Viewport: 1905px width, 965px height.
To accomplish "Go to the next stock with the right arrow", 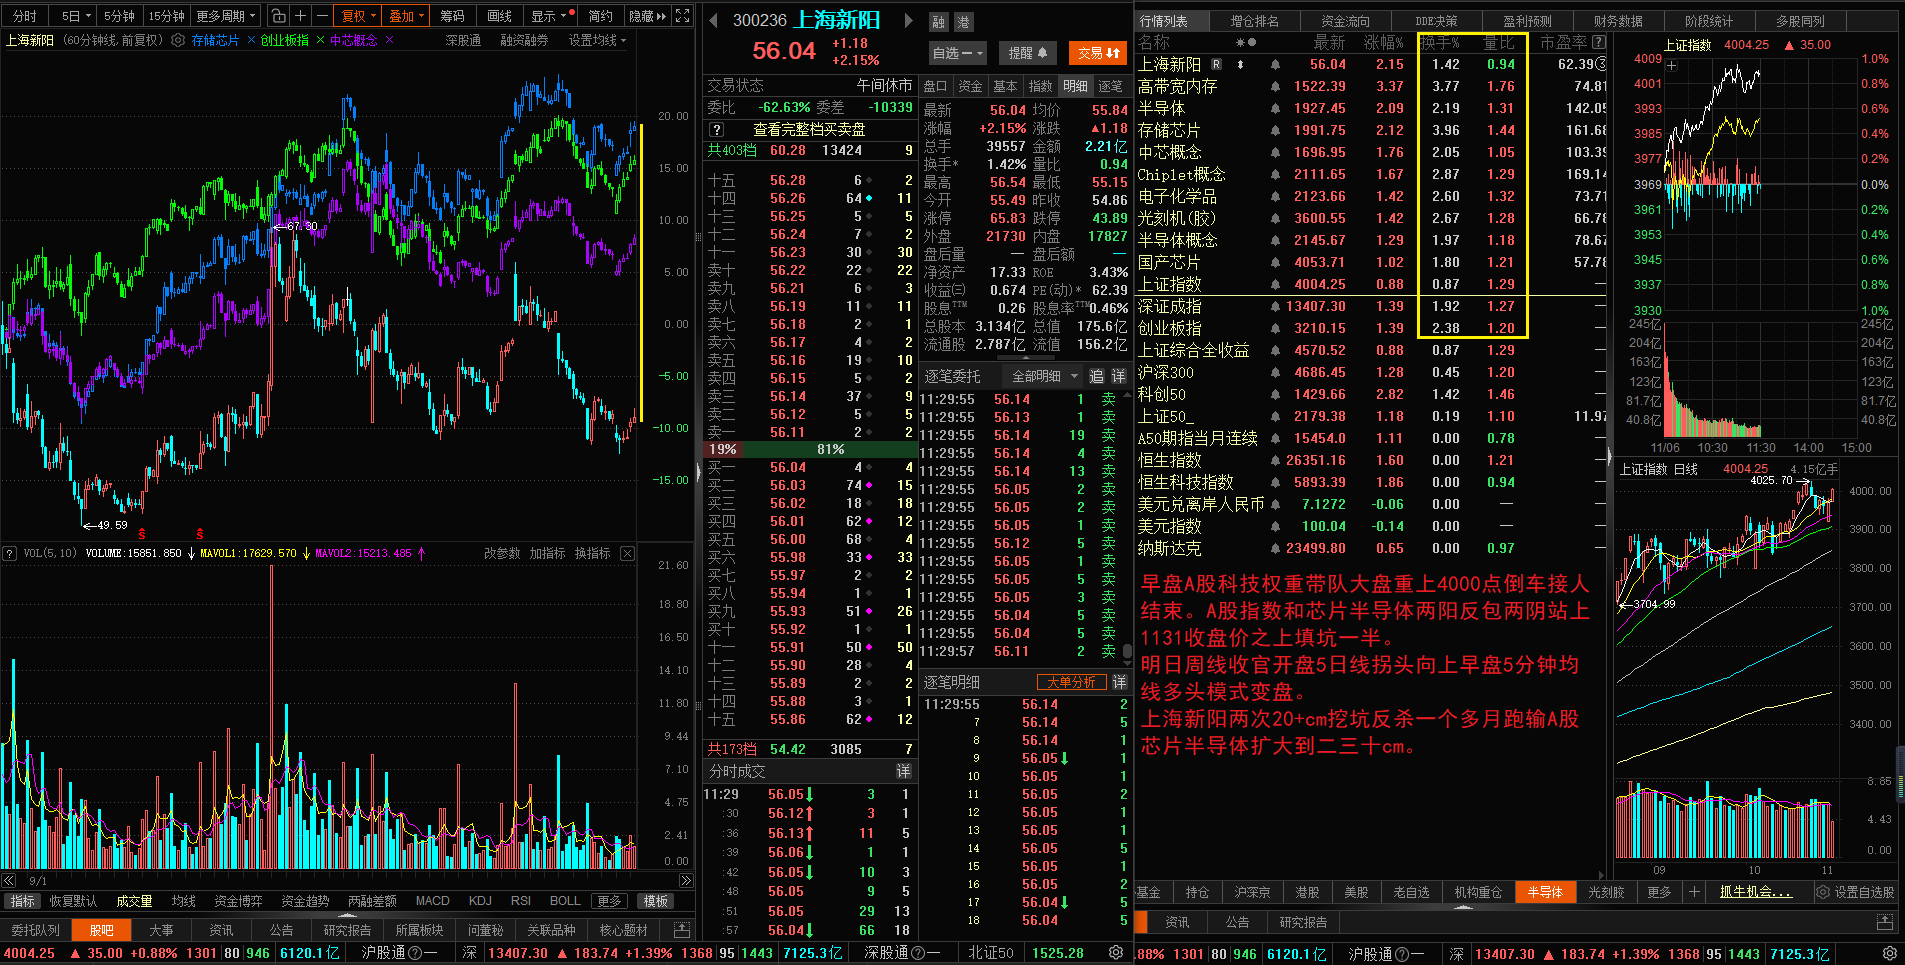I will pos(908,20).
